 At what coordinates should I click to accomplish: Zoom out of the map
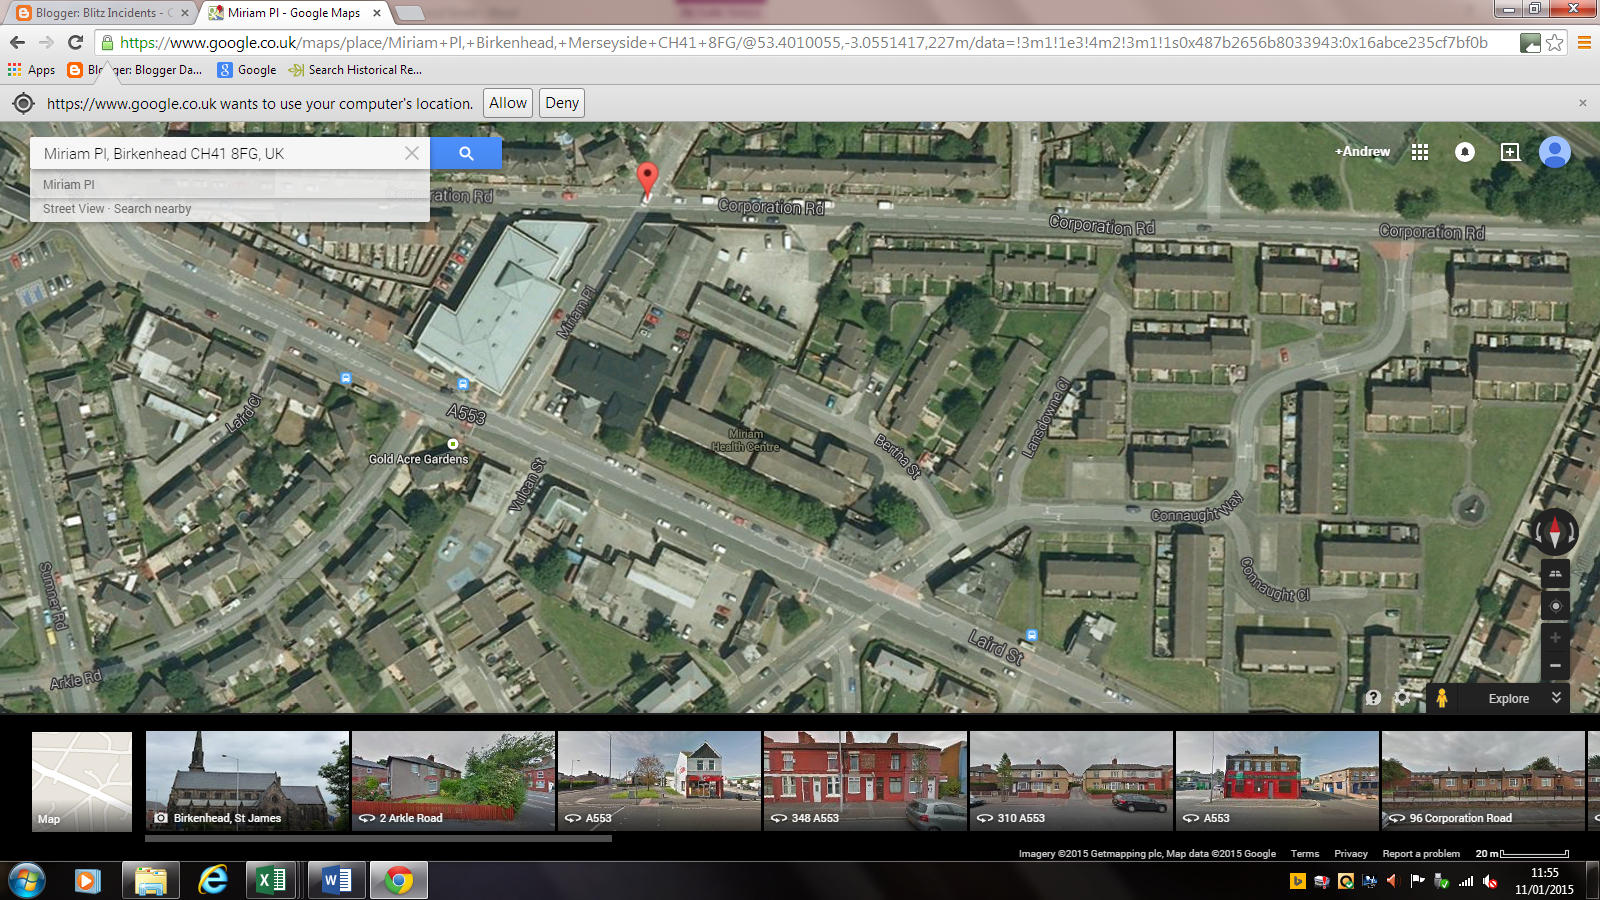pyautogui.click(x=1555, y=666)
